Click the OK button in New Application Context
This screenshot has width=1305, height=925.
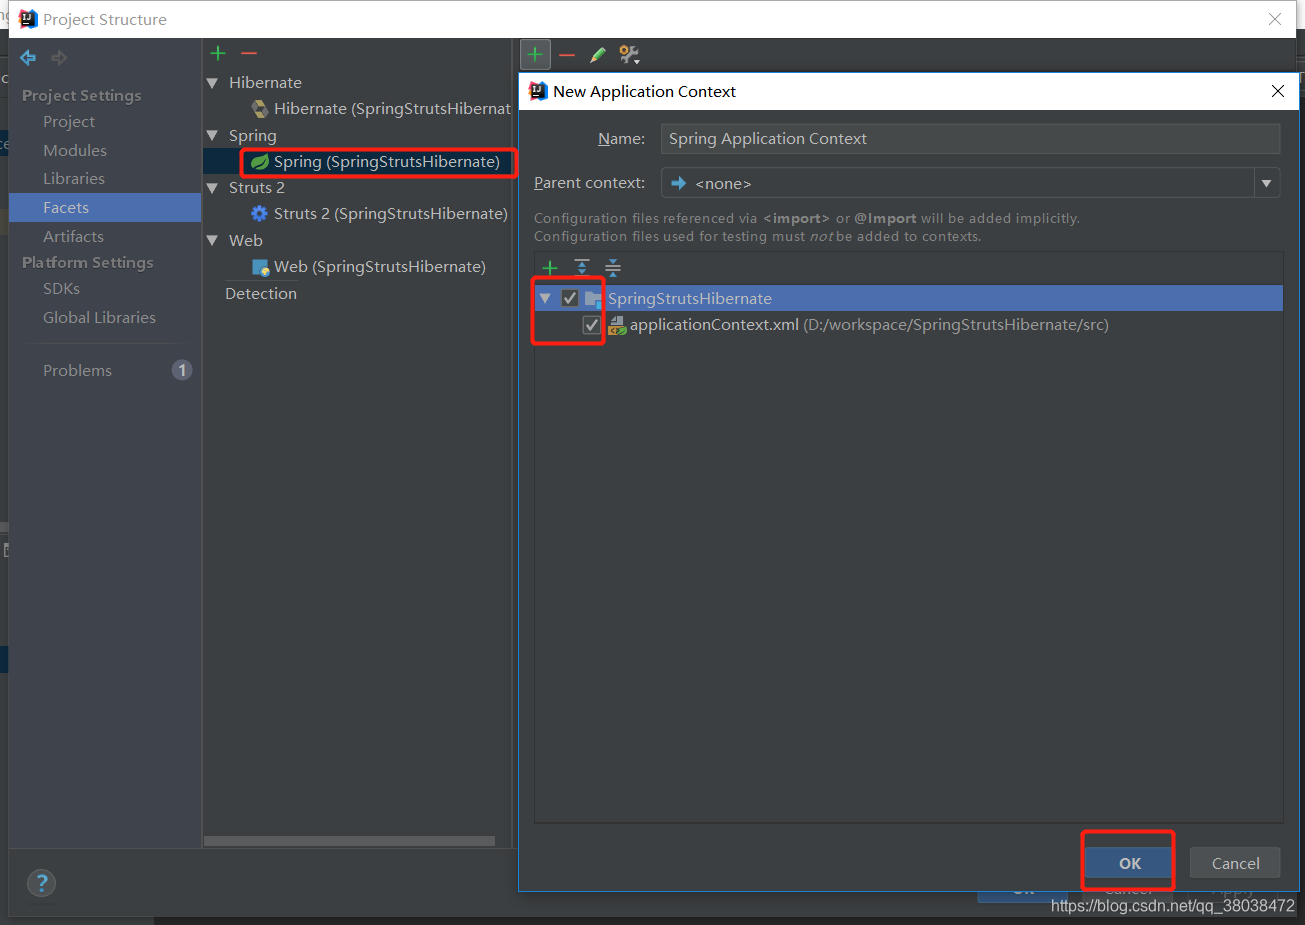point(1130,863)
